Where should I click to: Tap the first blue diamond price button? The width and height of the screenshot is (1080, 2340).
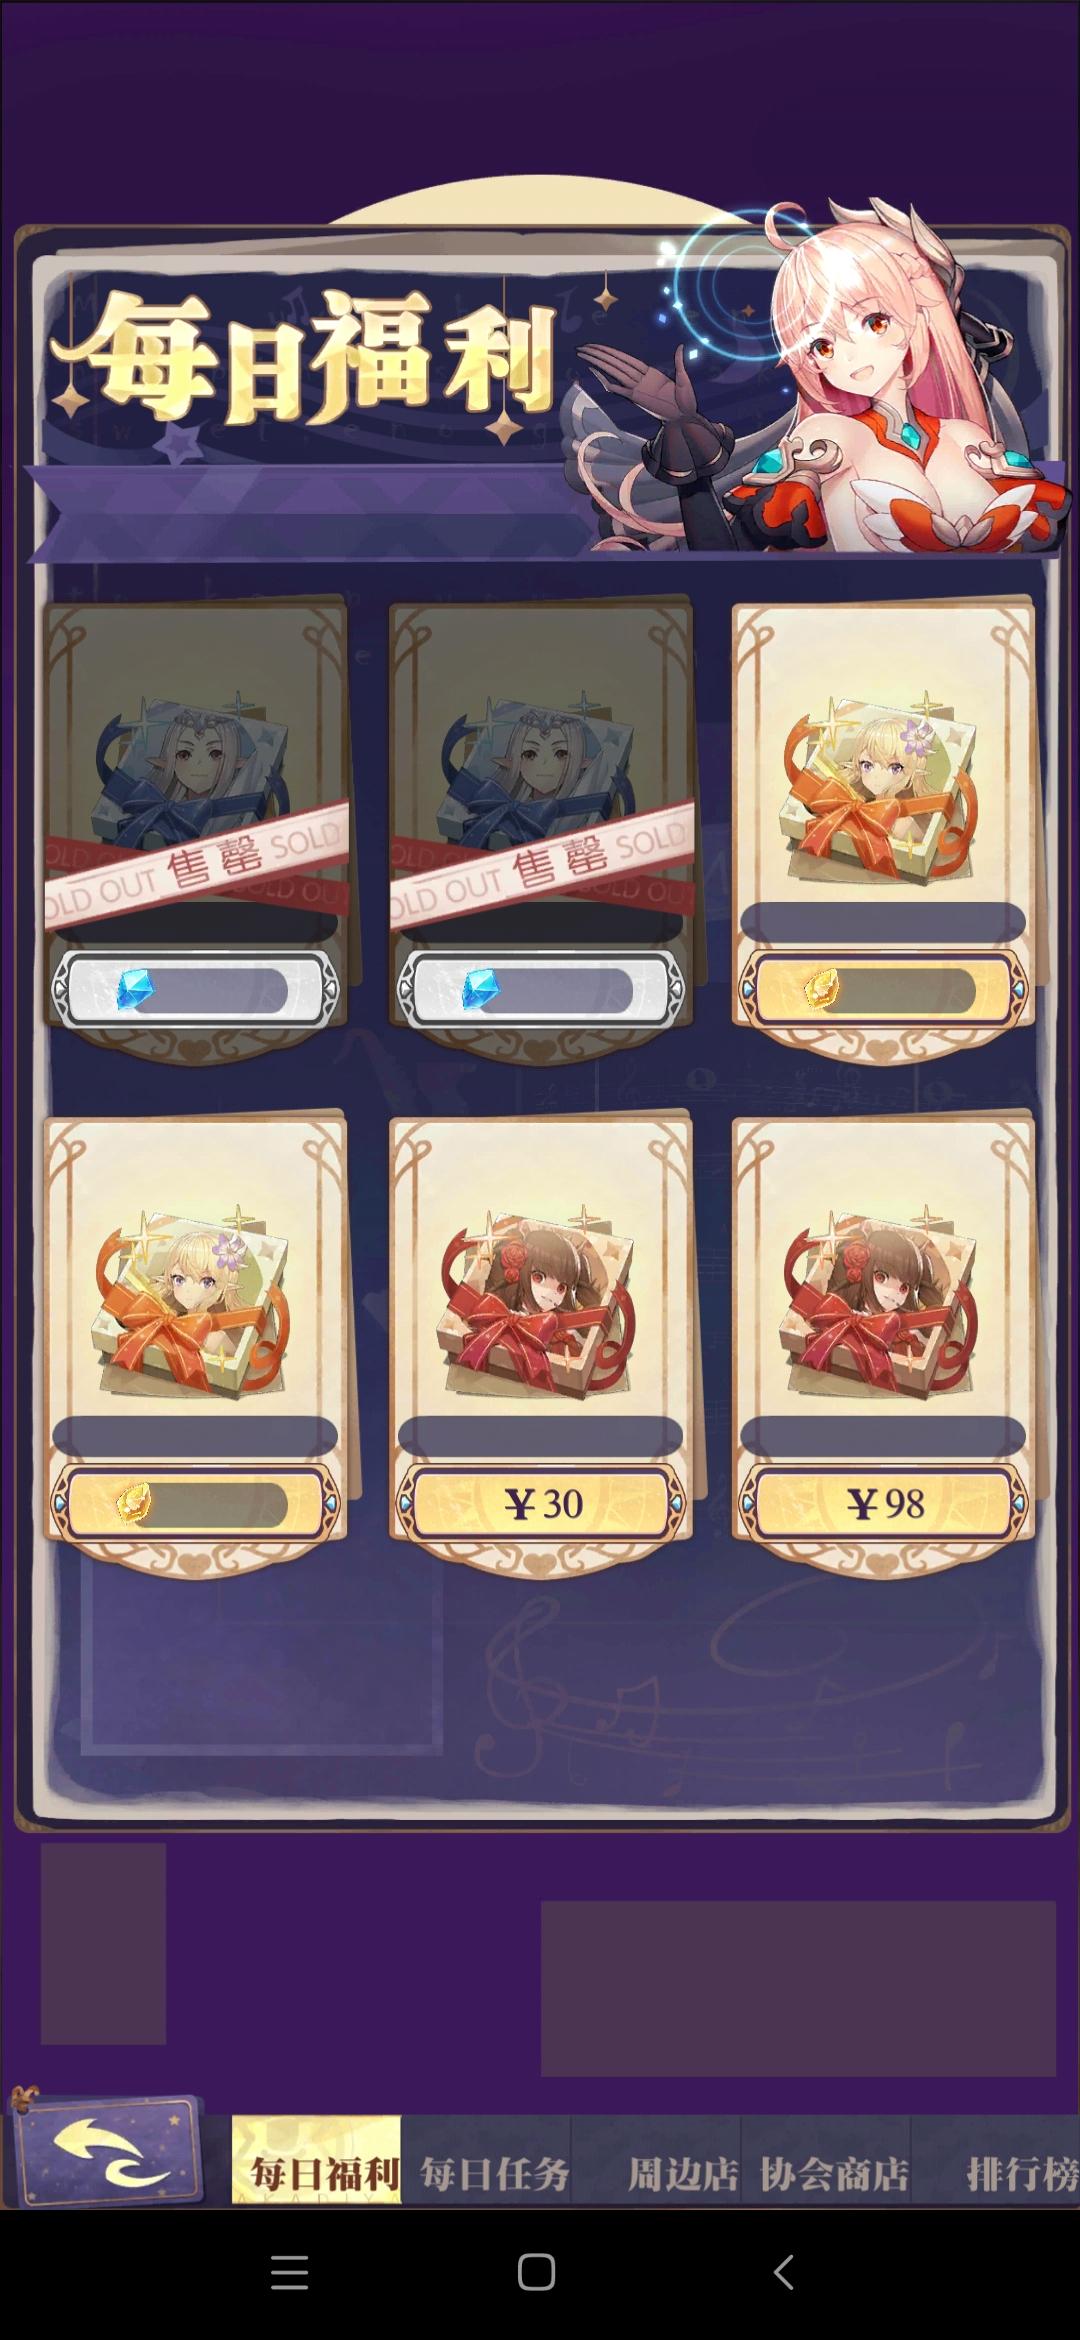[x=195, y=990]
